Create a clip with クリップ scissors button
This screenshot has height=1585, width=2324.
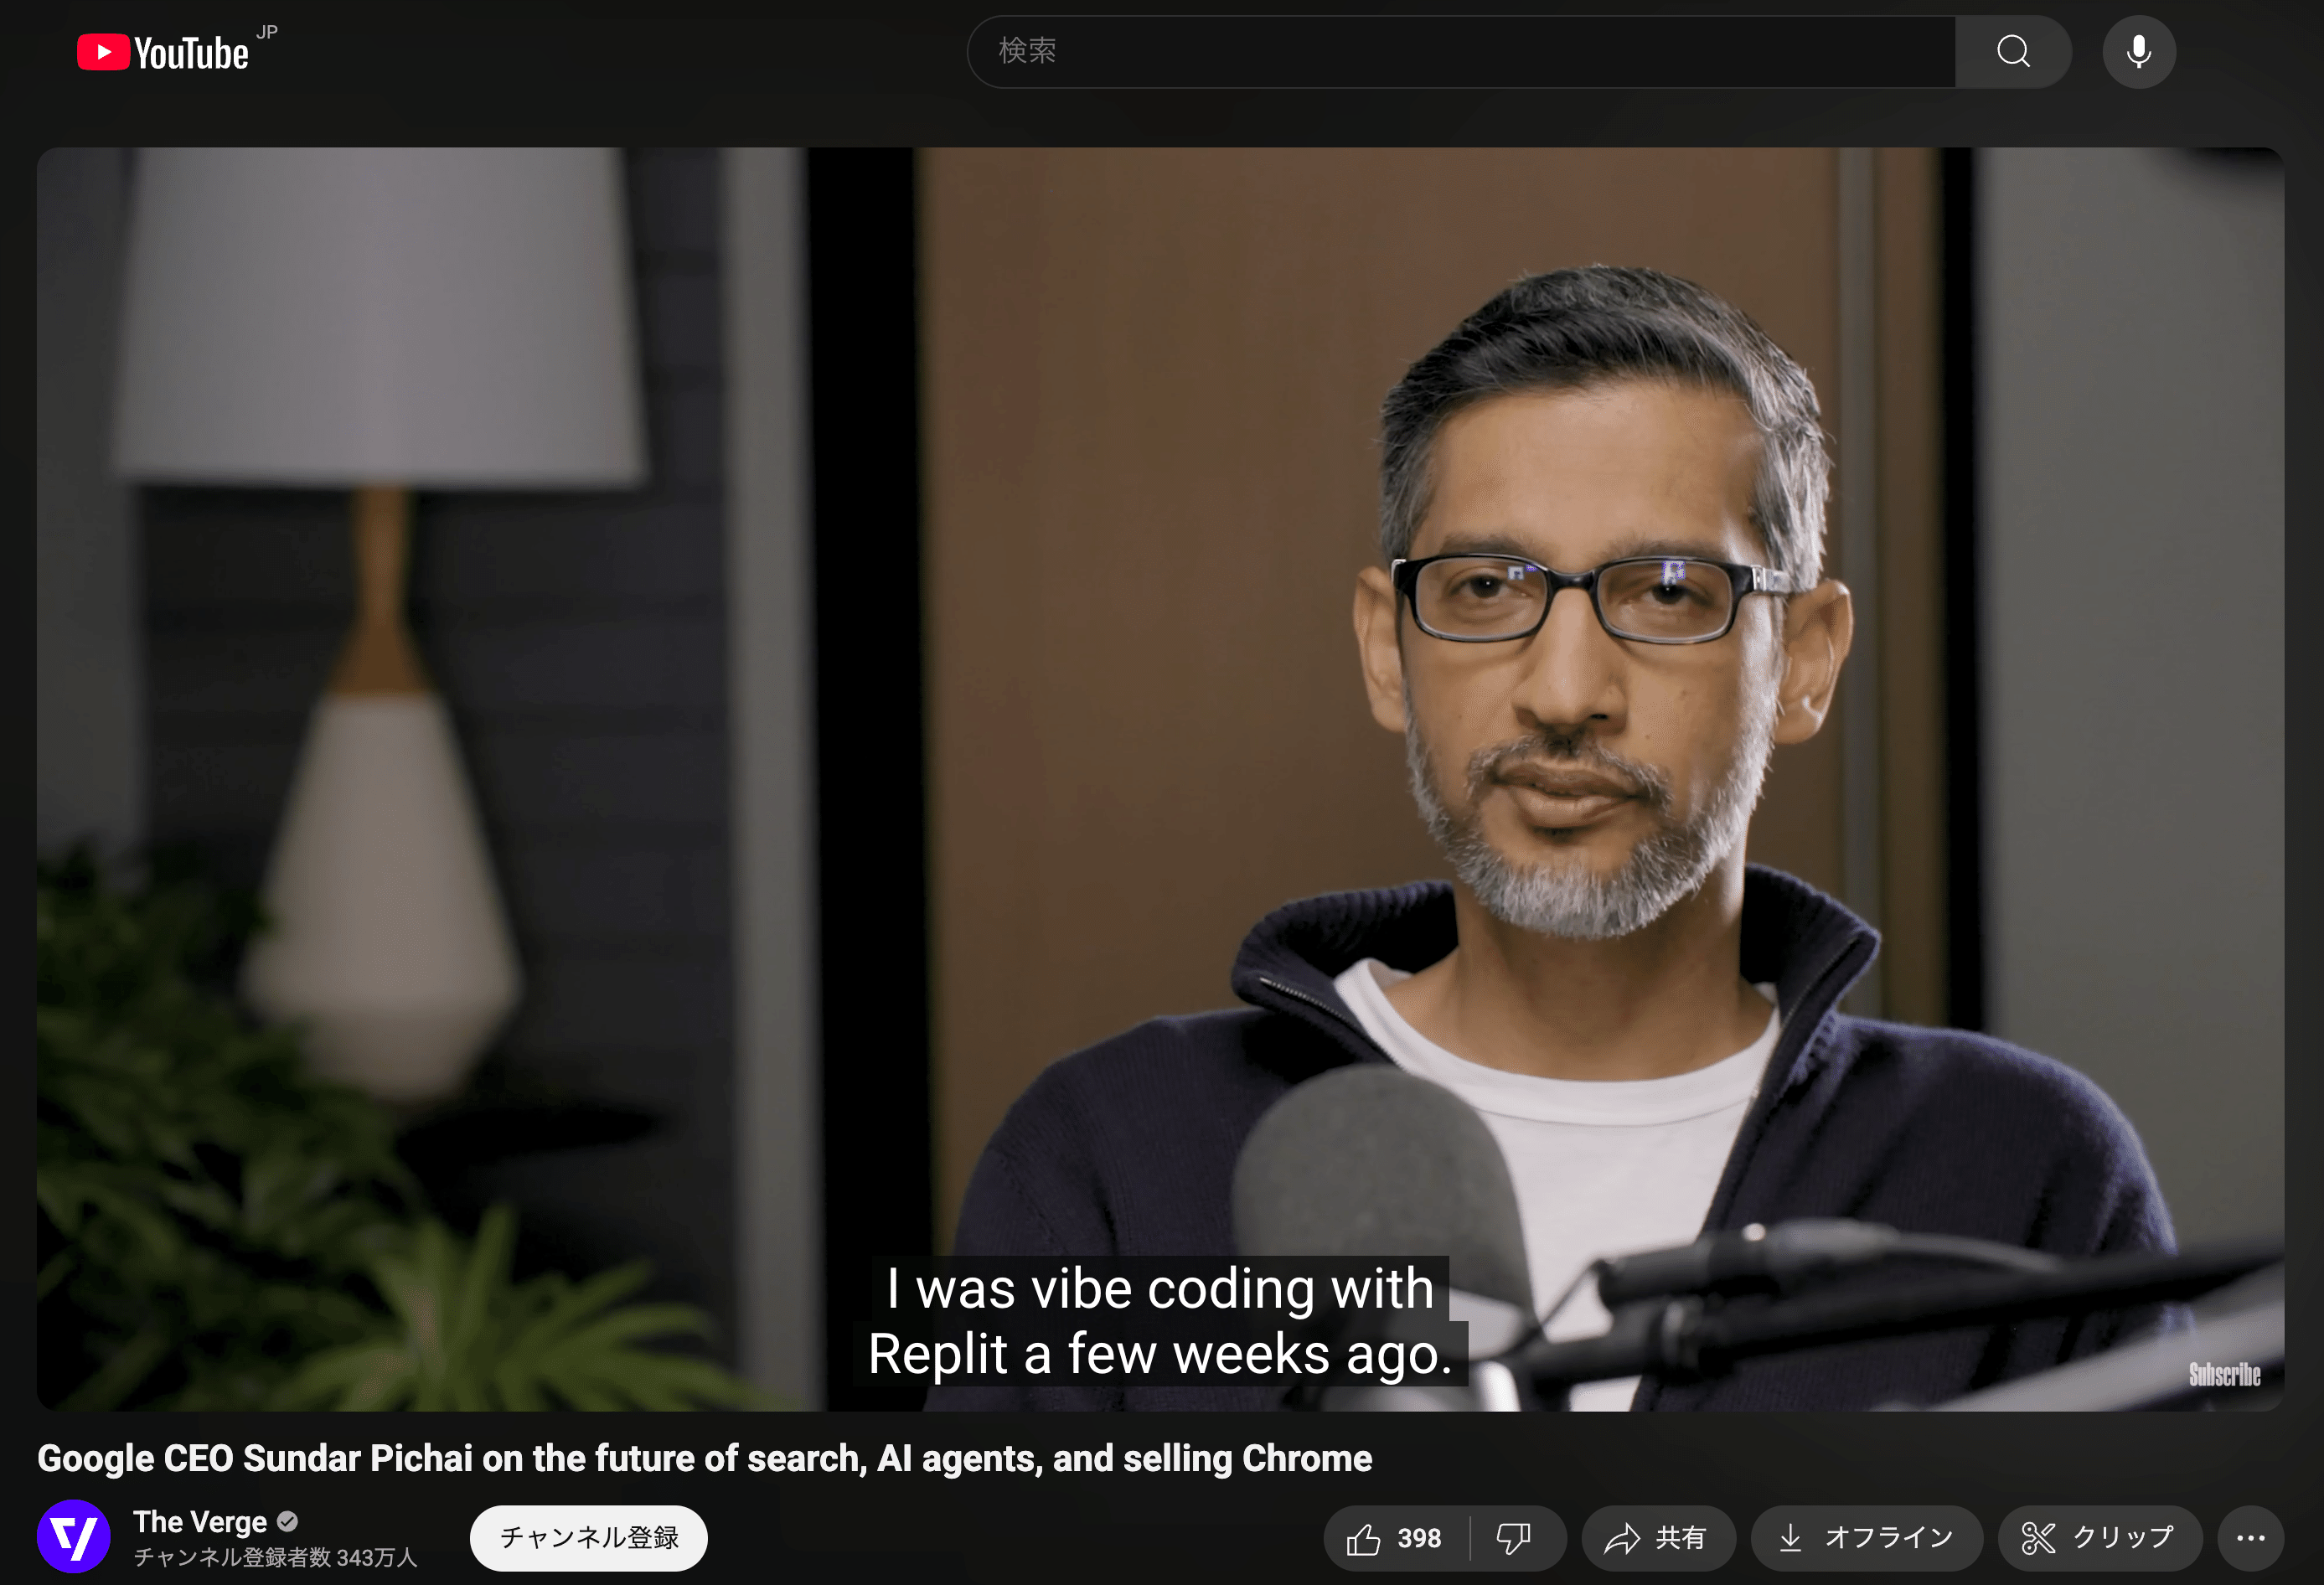point(2099,1538)
